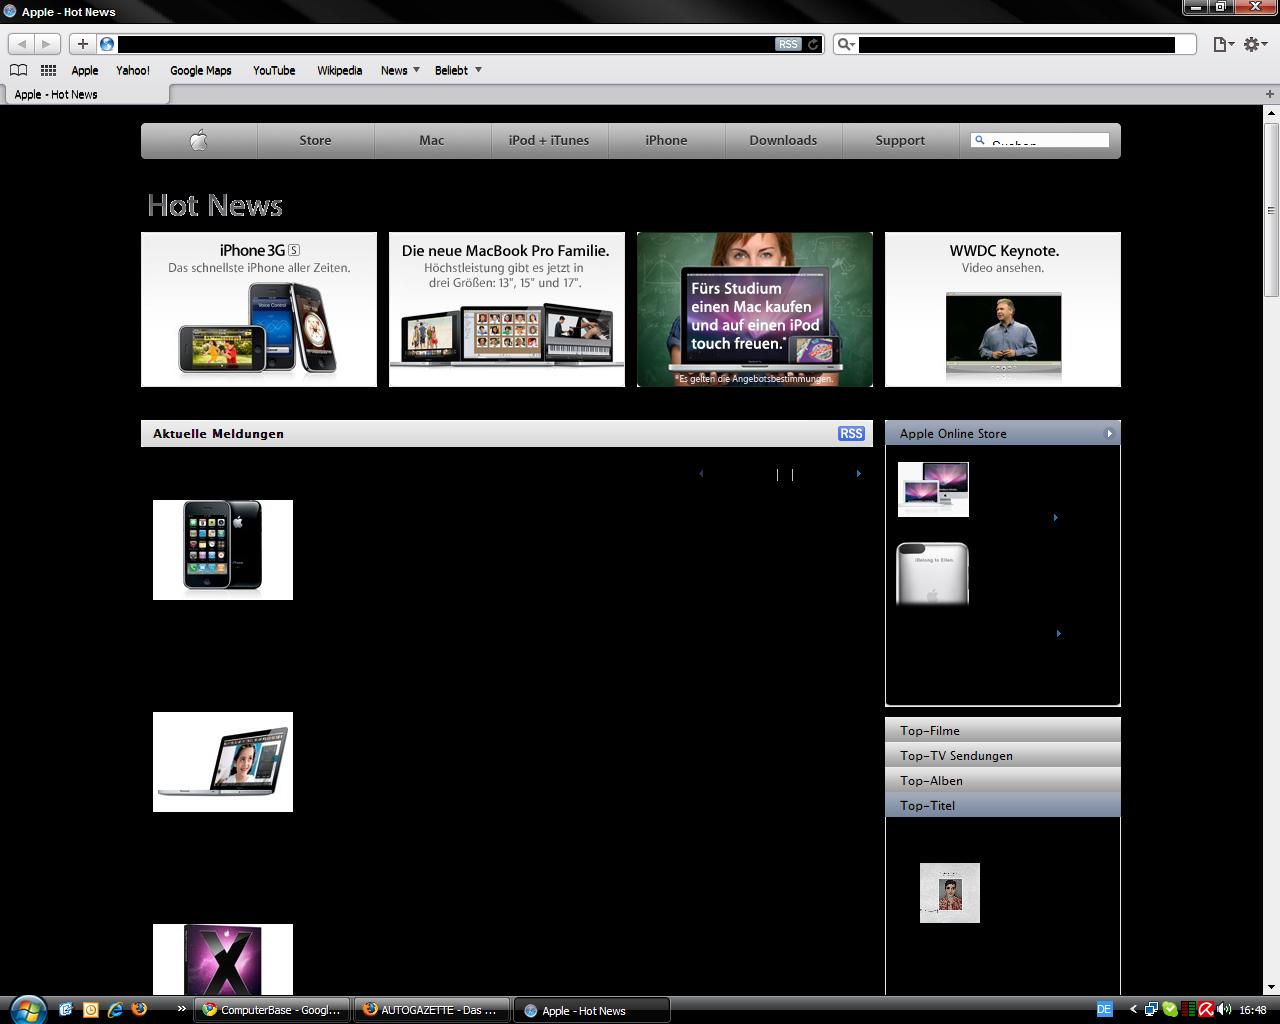Image resolution: width=1280 pixels, height=1024 pixels.
Task: Open the Apple bookmark in bookmarks bar
Action: pyautogui.click(x=85, y=70)
